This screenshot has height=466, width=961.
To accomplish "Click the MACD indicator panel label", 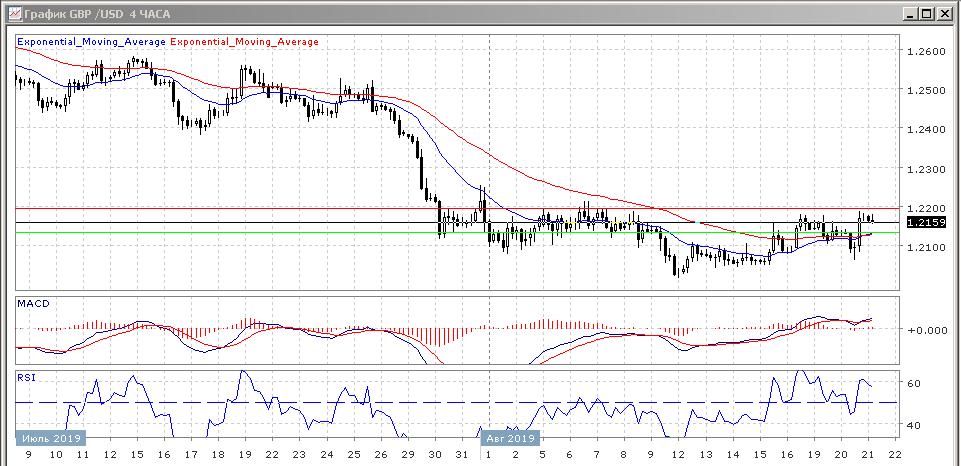I will pyautogui.click(x=35, y=303).
